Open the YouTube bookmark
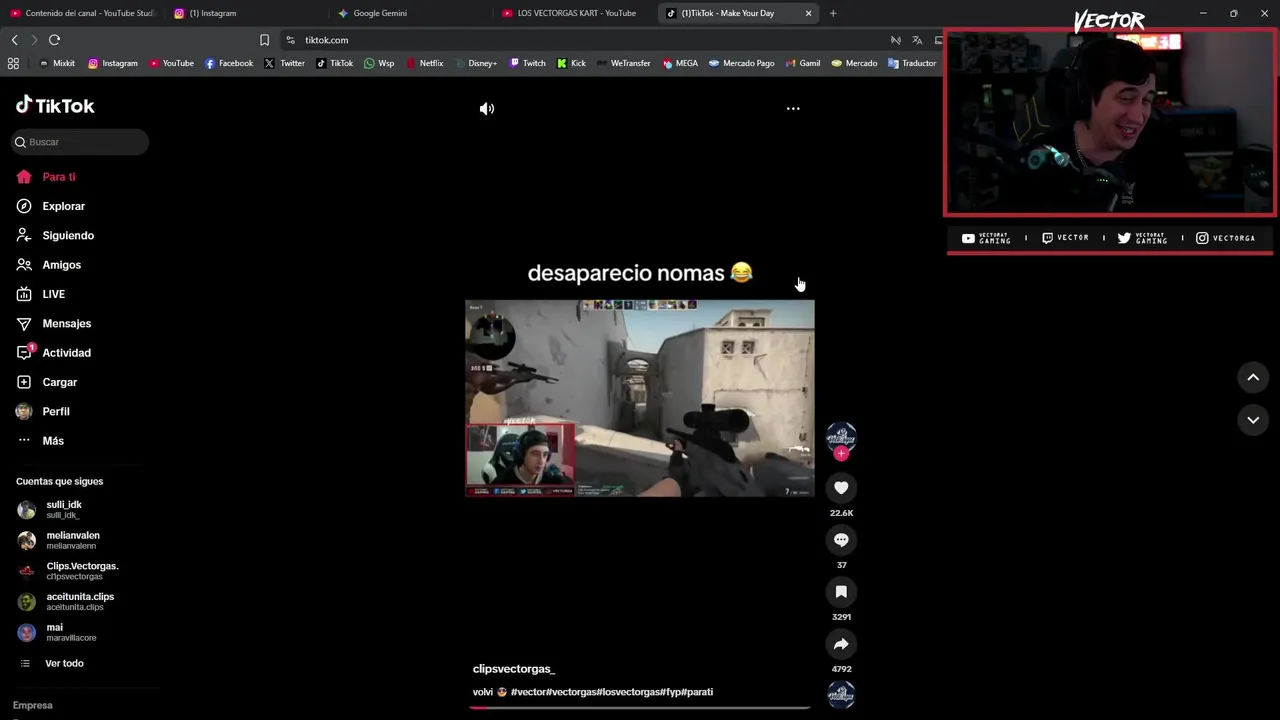 point(171,63)
